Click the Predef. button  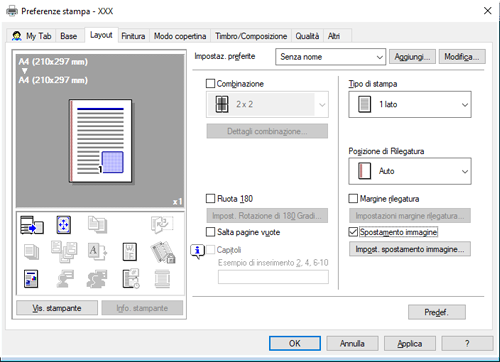tap(437, 312)
